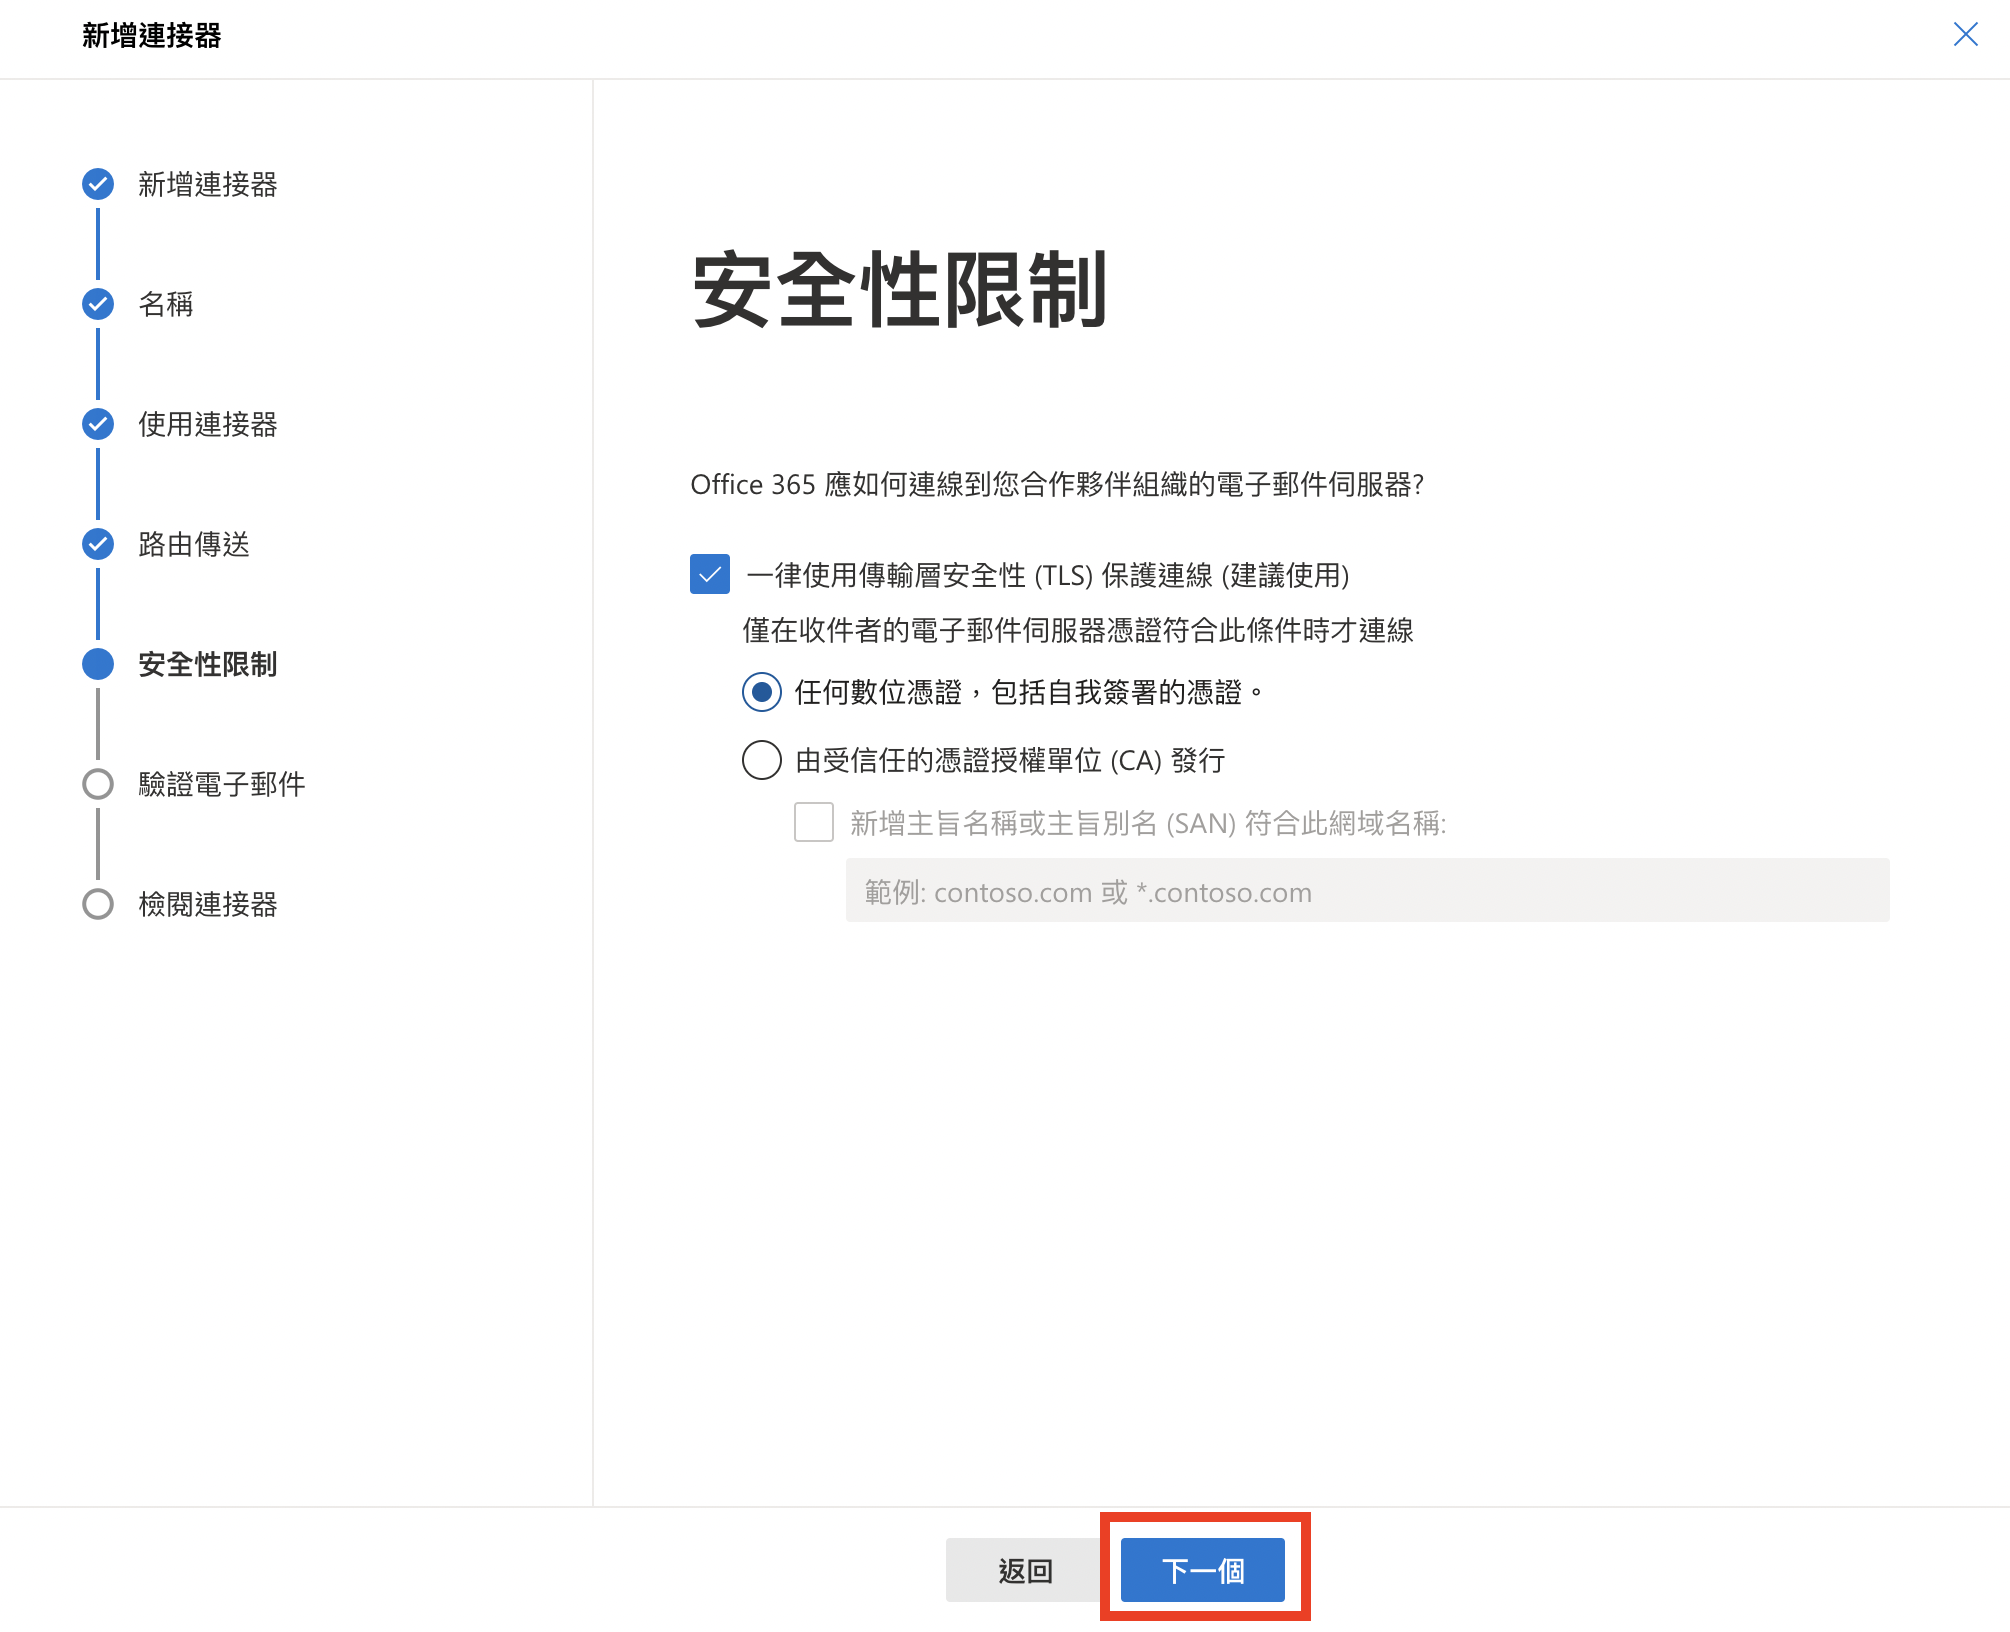
Task: Click the contoso.com domain name input field
Action: tap(1368, 890)
